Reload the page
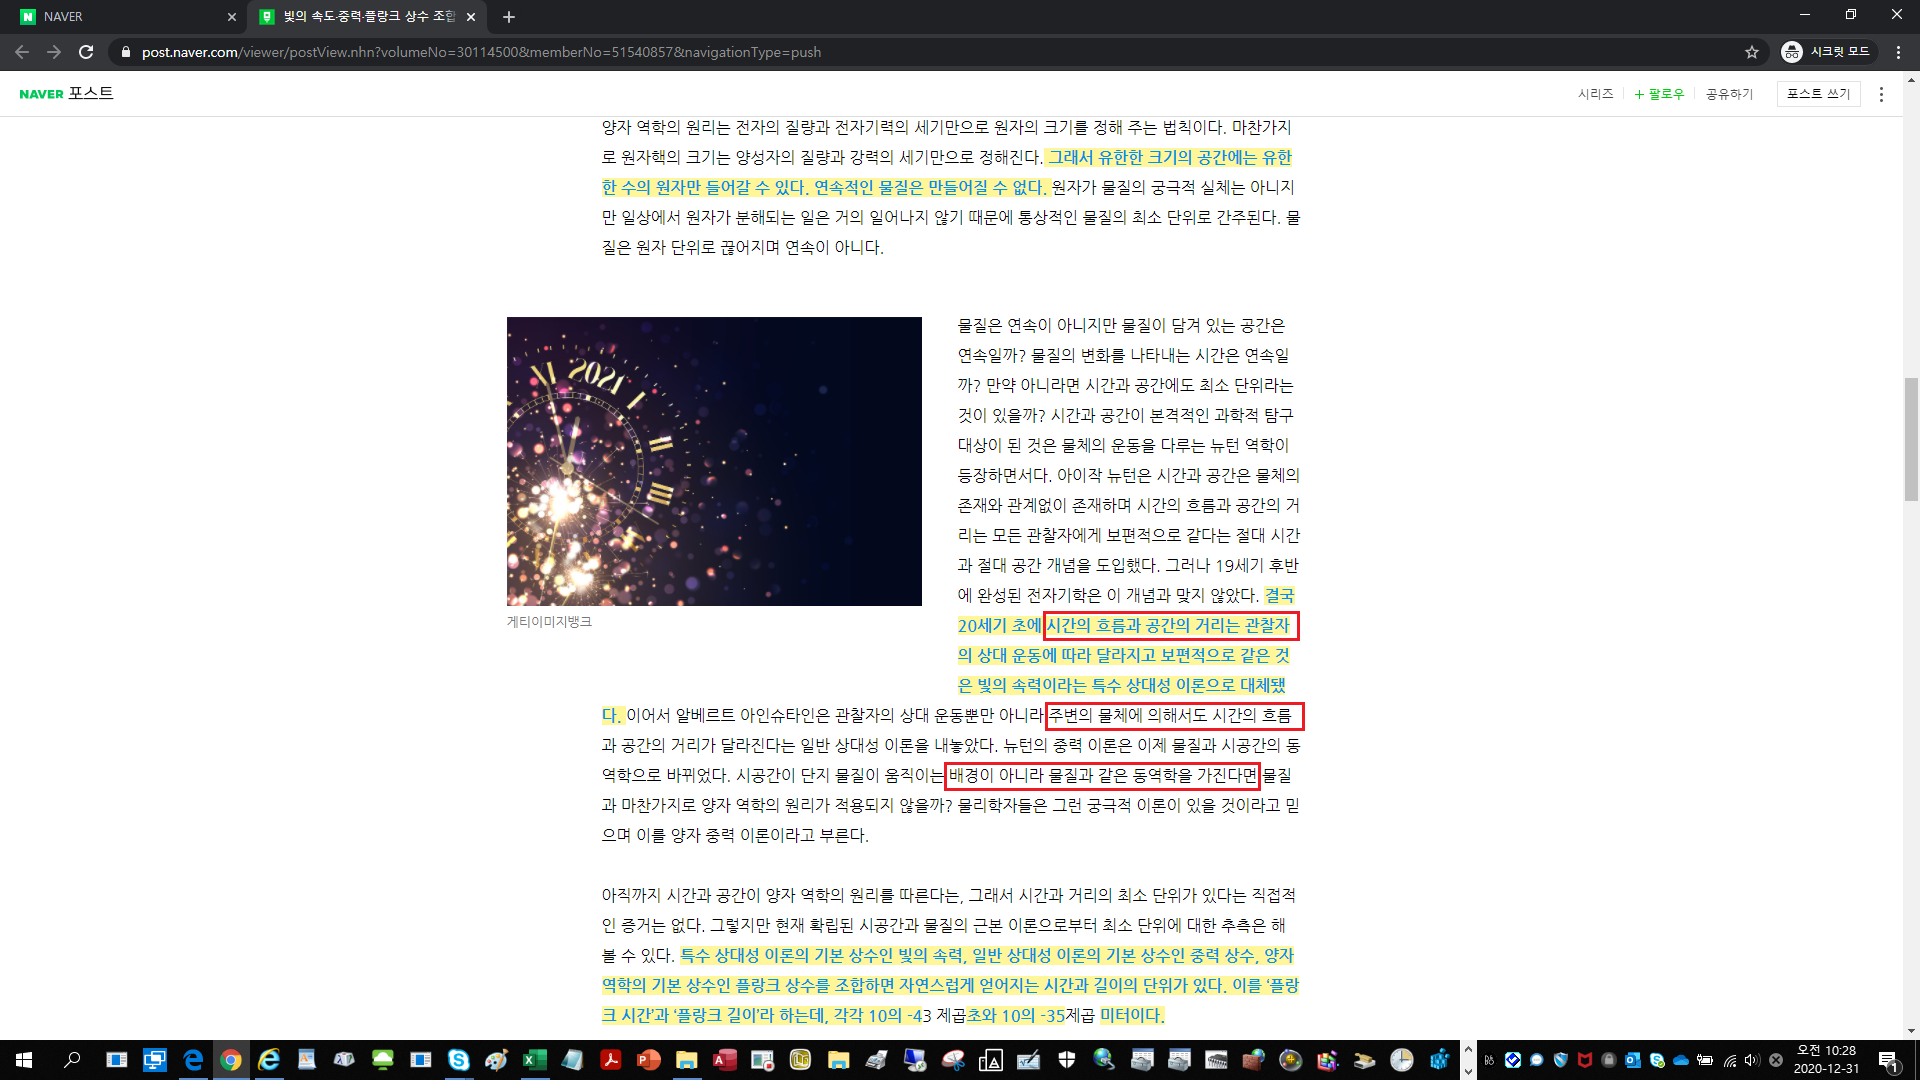 pos(86,52)
